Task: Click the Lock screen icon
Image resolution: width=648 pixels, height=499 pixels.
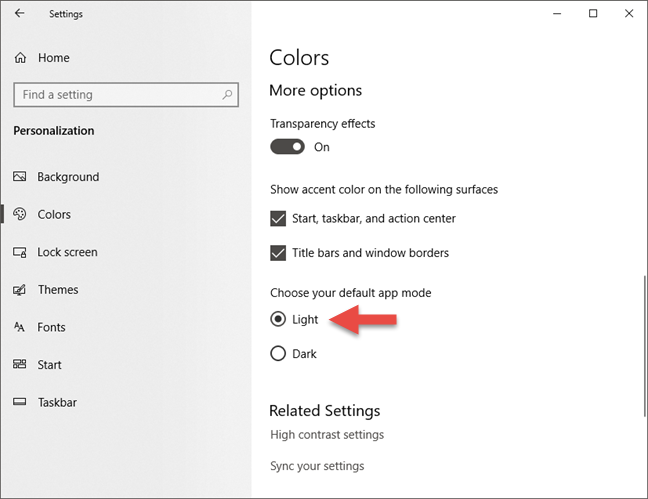Action: [19, 252]
